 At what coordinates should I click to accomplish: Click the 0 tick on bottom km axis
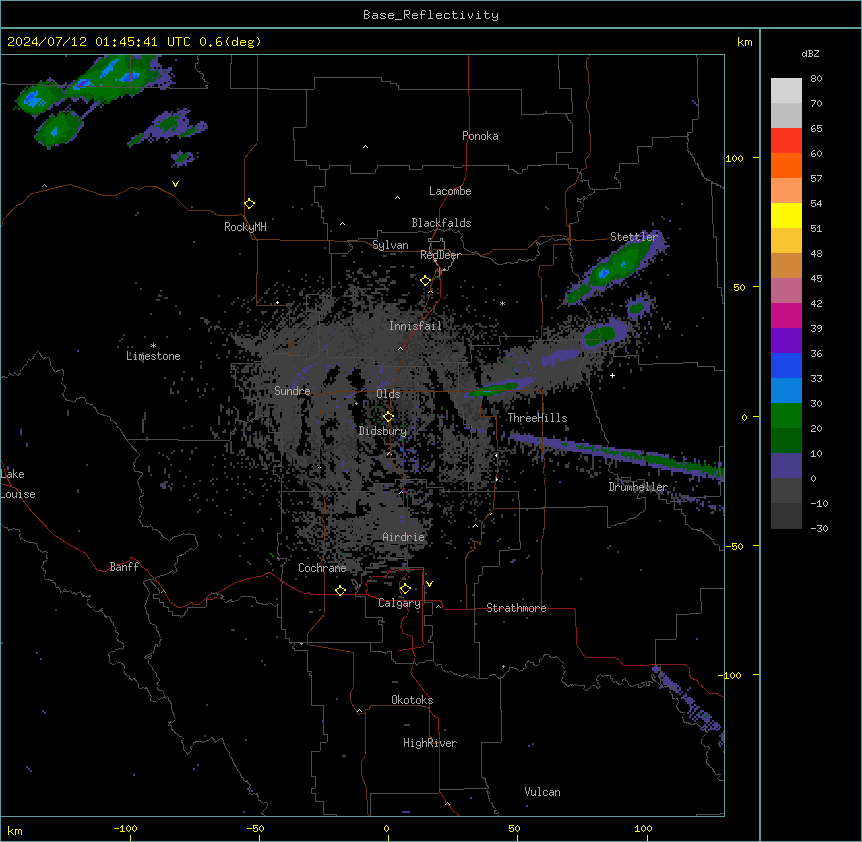[x=386, y=829]
